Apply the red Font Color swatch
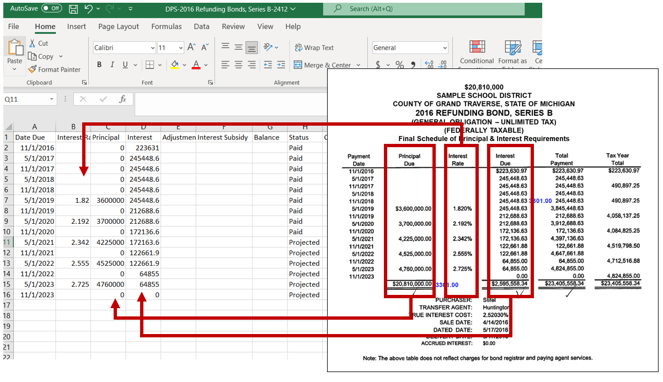The image size is (663, 382). coord(196,65)
